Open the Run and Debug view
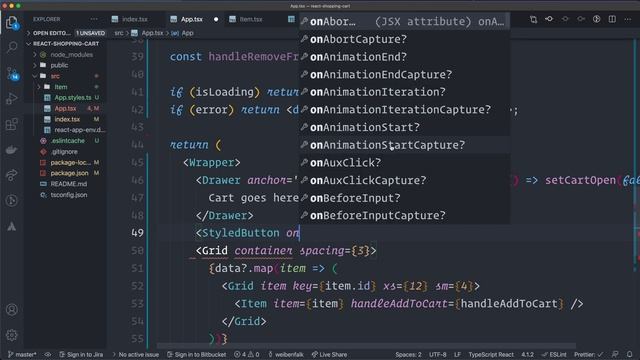Screen dimensions: 640x360 tap(12, 99)
